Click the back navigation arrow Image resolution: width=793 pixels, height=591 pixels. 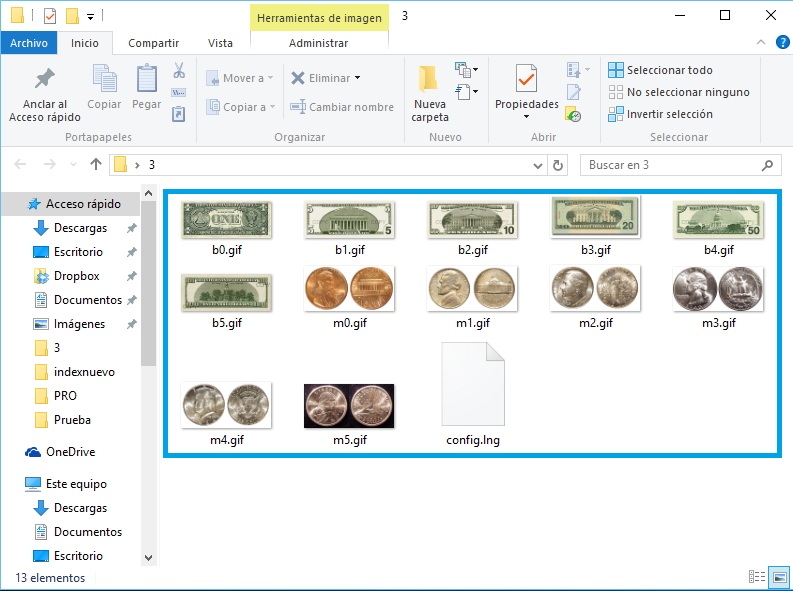coord(20,164)
